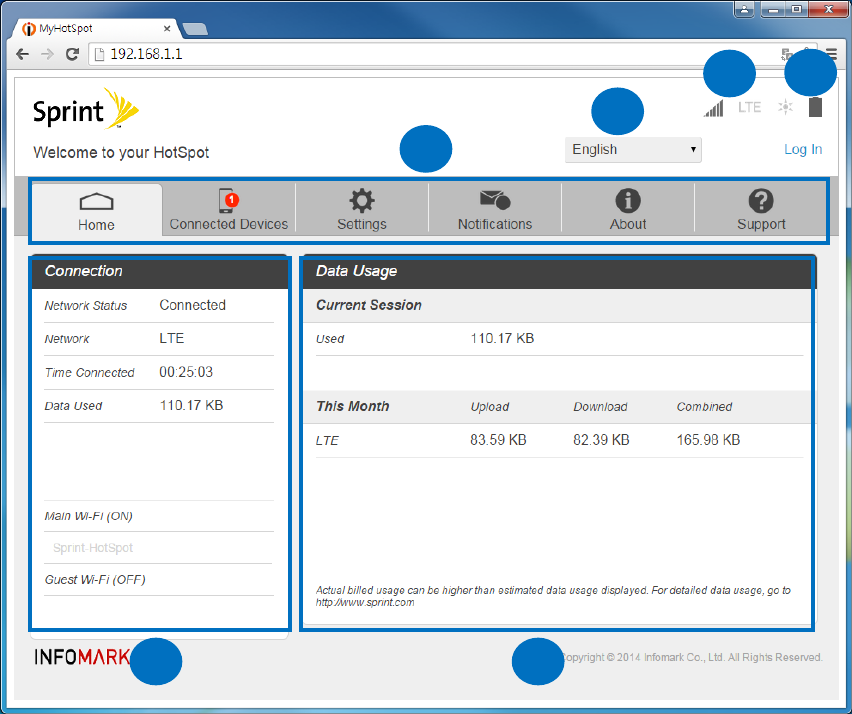Click the Connected network status value

click(192, 305)
